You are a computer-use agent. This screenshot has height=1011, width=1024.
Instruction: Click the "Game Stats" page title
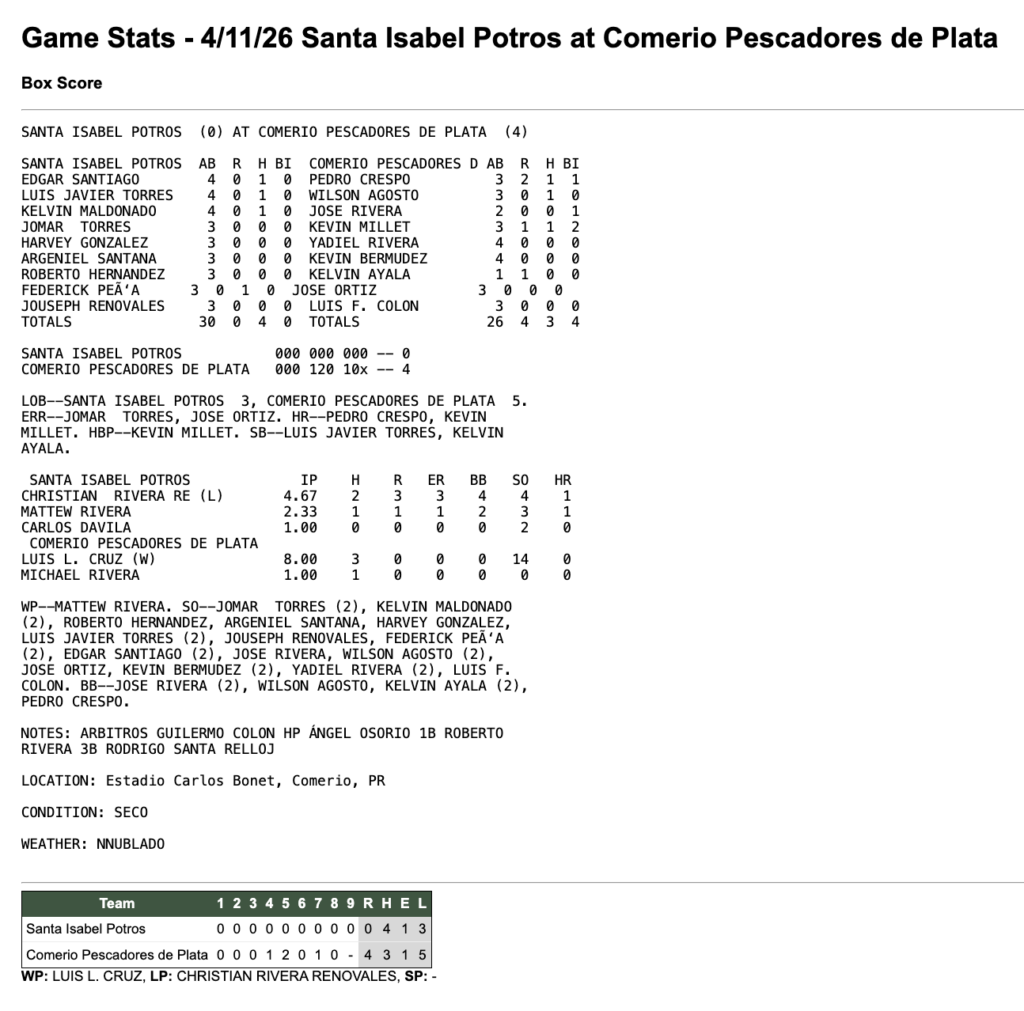509,38
